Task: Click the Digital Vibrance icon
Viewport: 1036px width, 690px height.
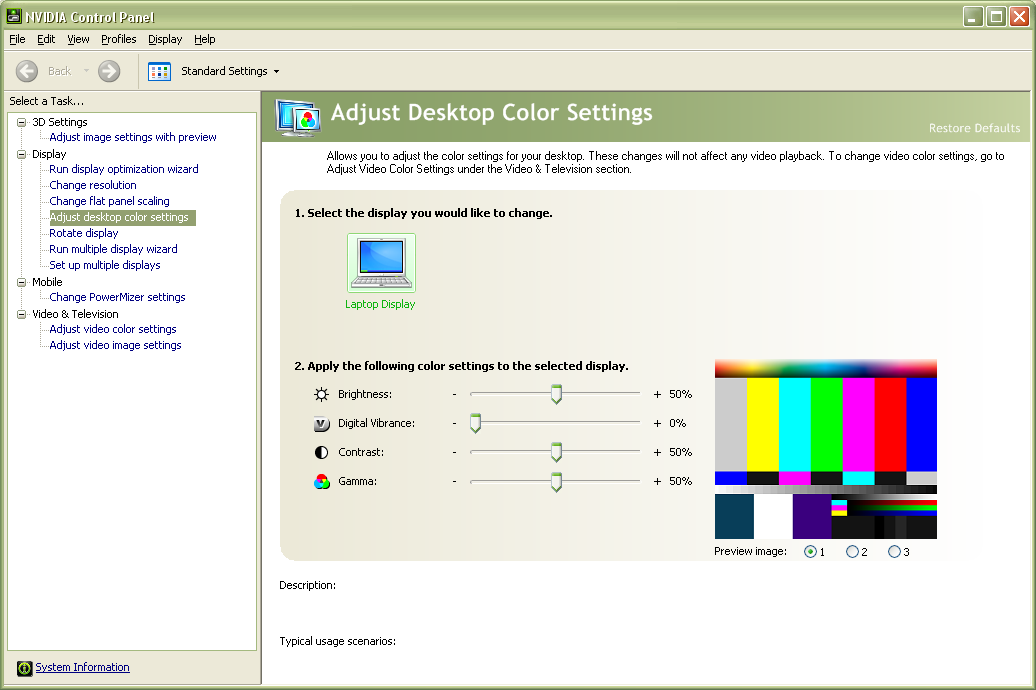Action: [x=321, y=424]
